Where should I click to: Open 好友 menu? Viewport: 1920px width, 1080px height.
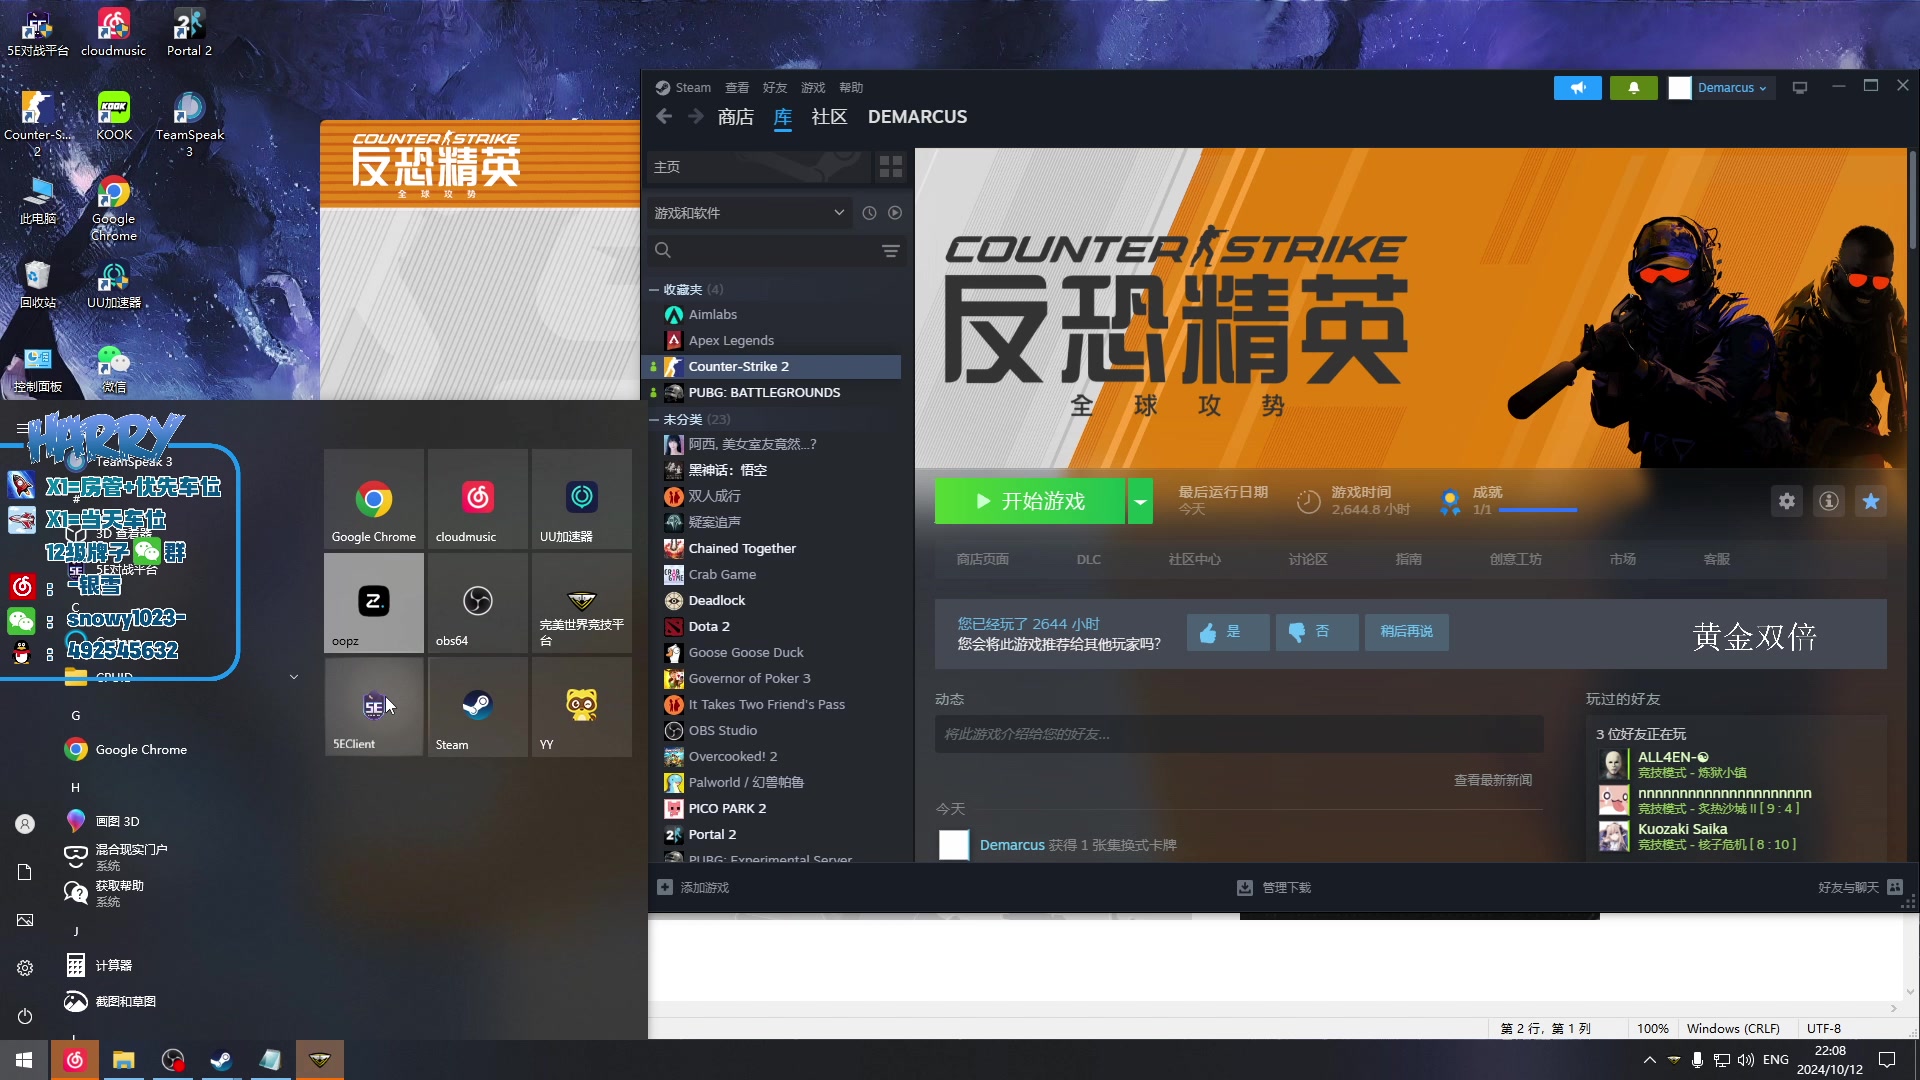point(775,88)
